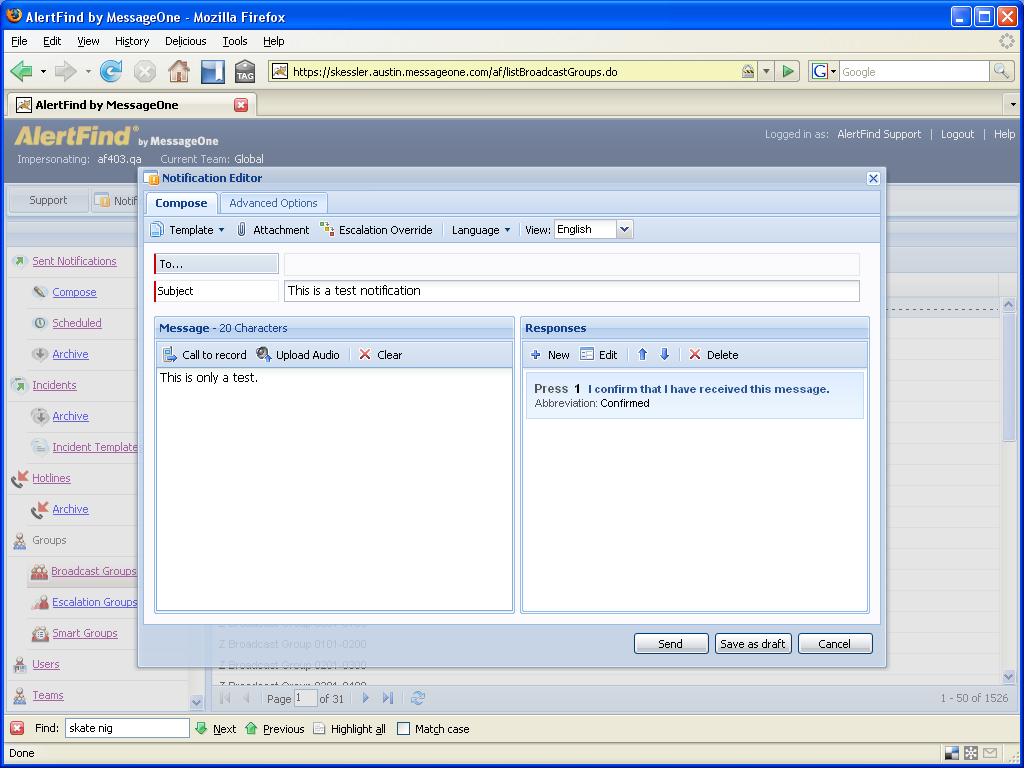This screenshot has height=768, width=1024.
Task: Open the back history dropdown arrow
Action: (x=43, y=71)
